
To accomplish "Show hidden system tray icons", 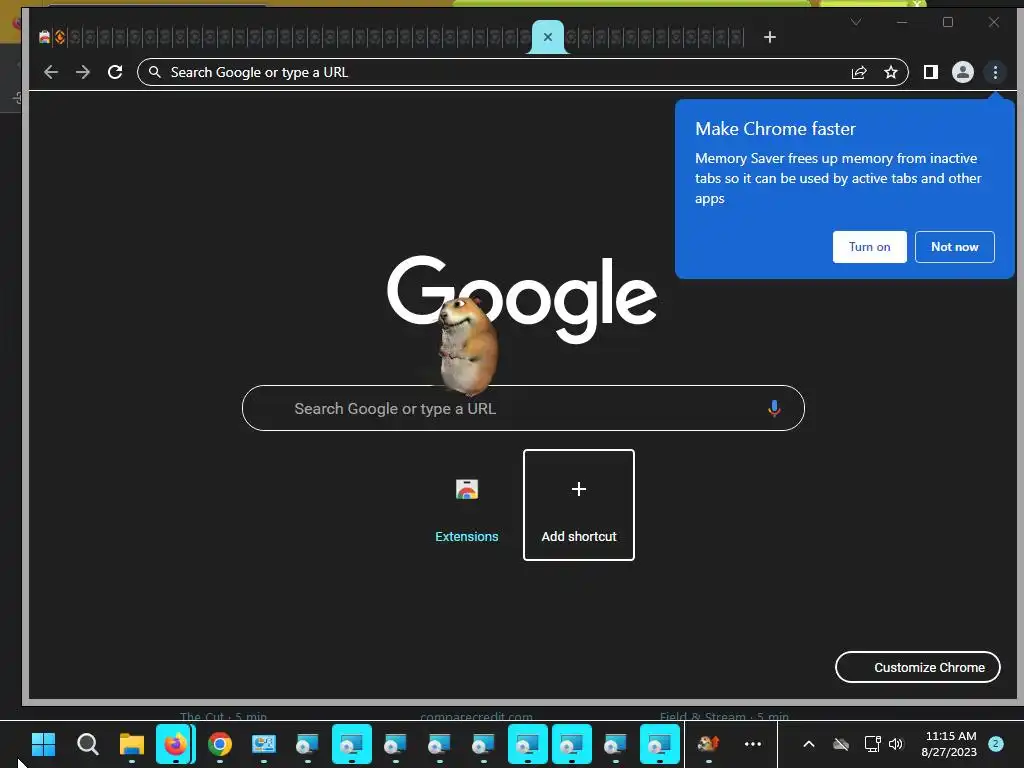I will [808, 744].
